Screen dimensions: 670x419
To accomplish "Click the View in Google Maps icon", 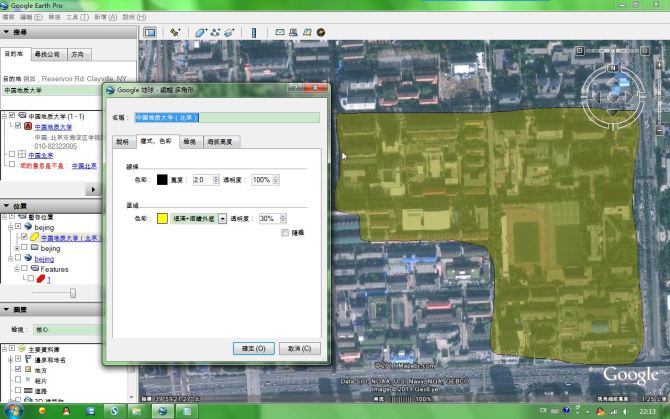I will coord(307,32).
